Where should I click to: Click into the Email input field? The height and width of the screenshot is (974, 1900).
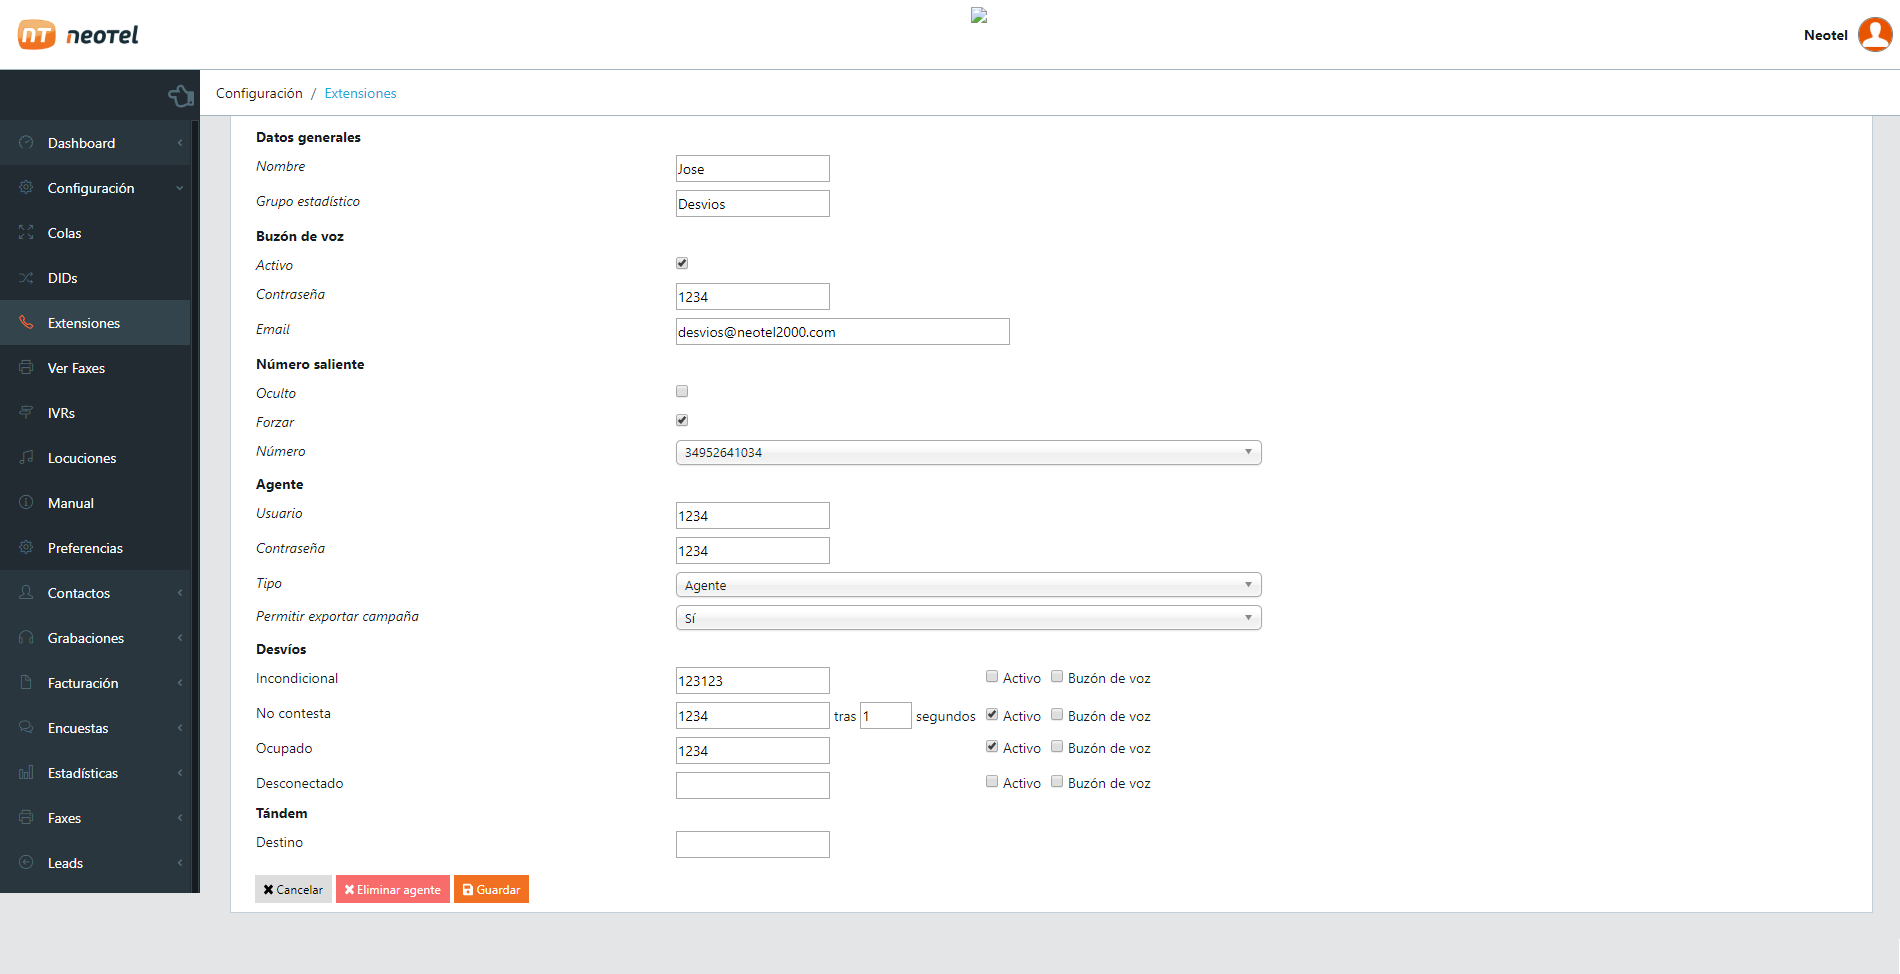click(842, 332)
